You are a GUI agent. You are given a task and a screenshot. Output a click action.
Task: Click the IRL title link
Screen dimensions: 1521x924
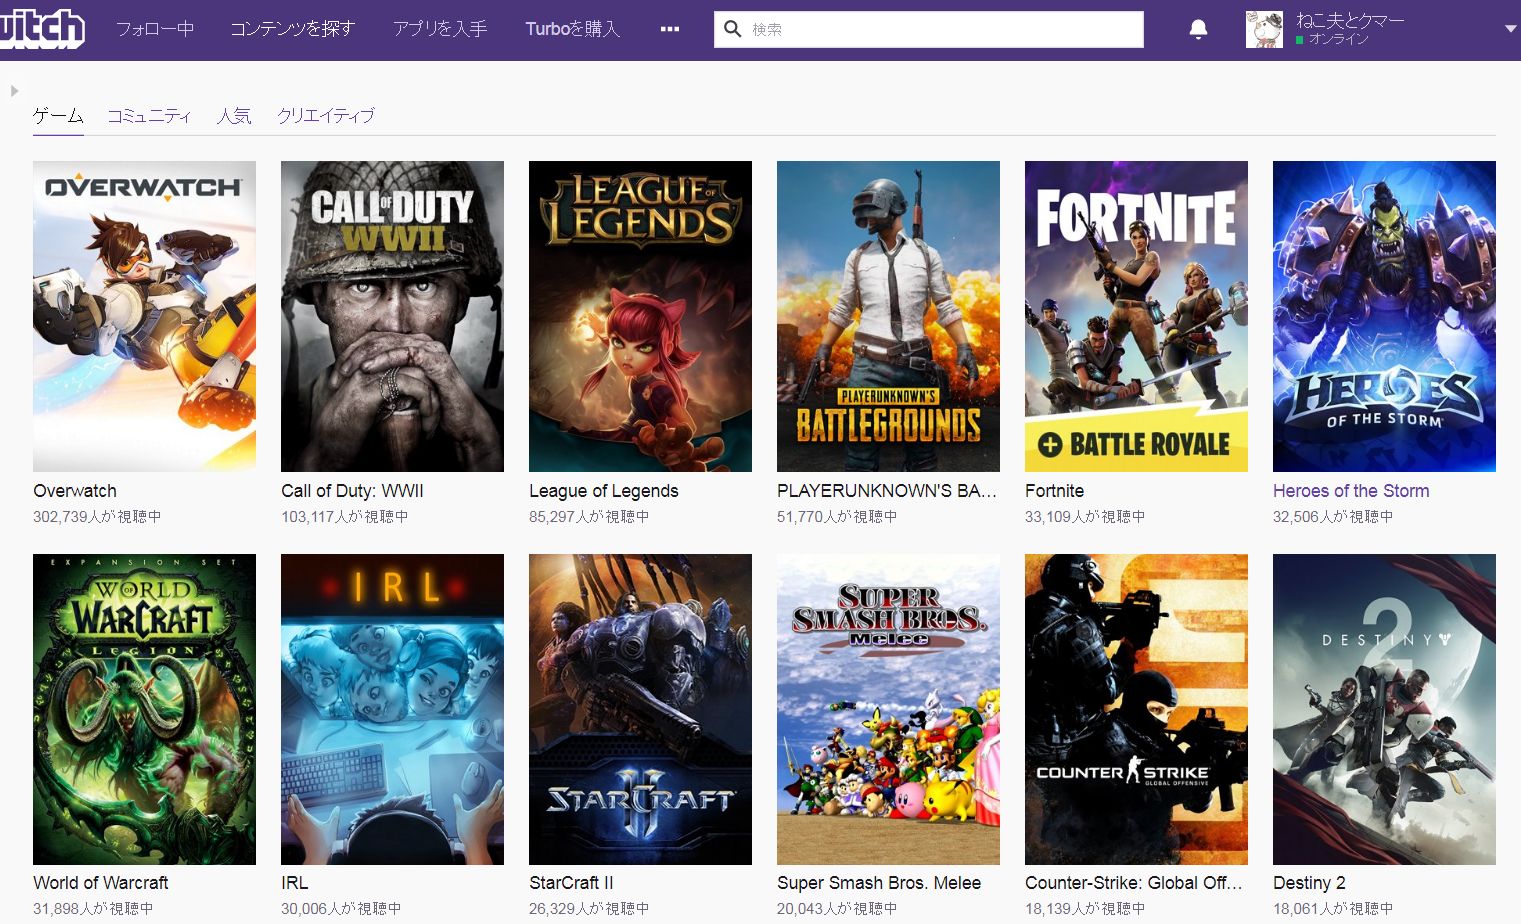click(x=295, y=883)
